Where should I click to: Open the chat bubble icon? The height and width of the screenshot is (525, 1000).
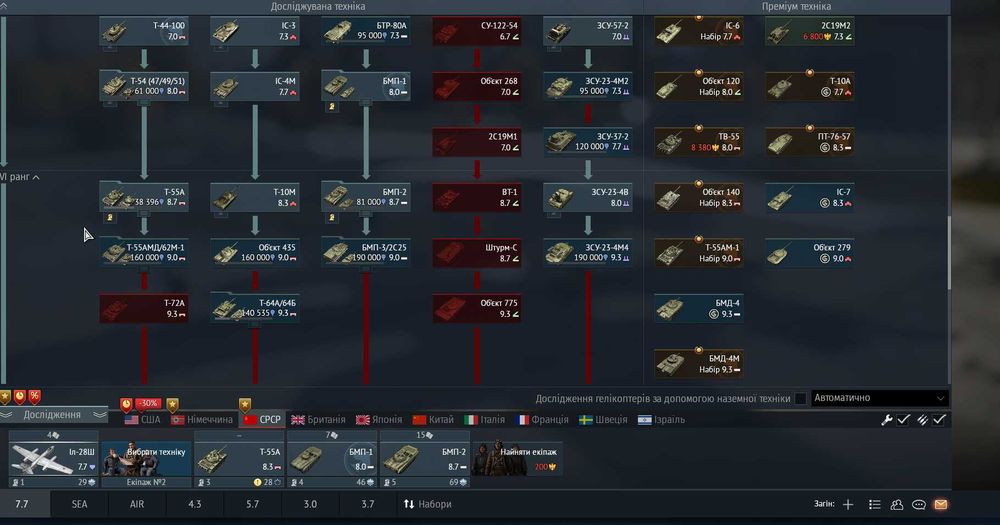point(918,504)
